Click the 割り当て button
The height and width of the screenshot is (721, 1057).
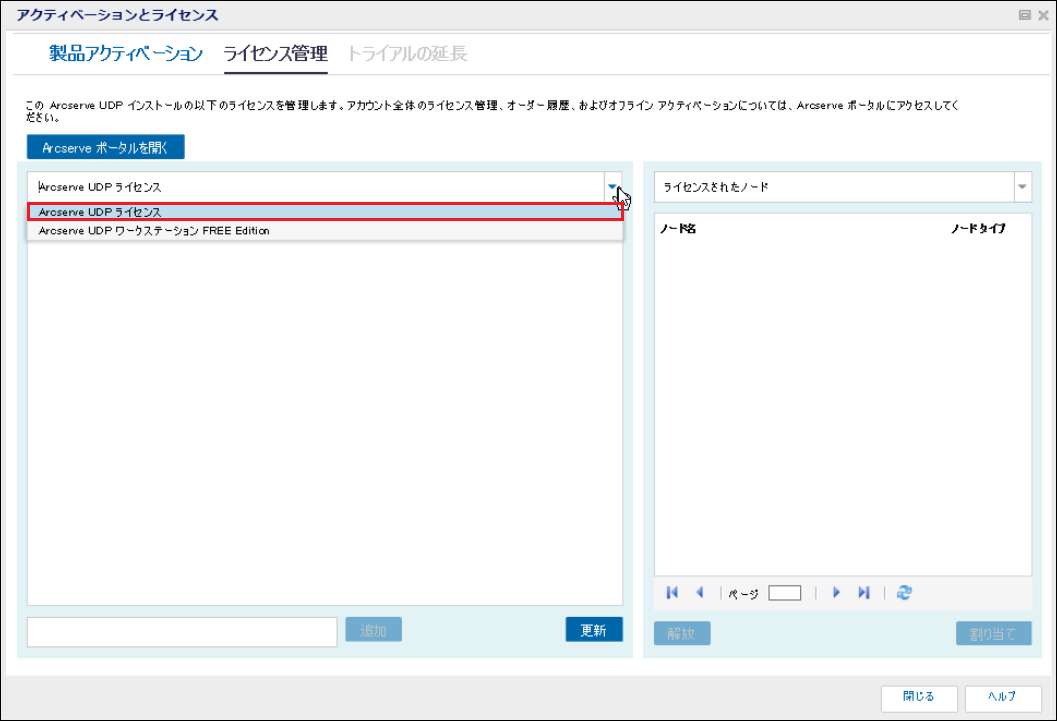993,633
